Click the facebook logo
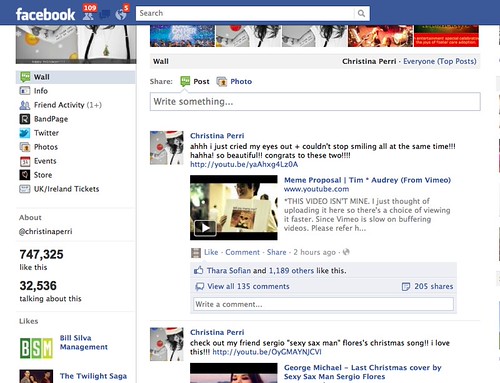500x383 pixels. (x=45, y=14)
